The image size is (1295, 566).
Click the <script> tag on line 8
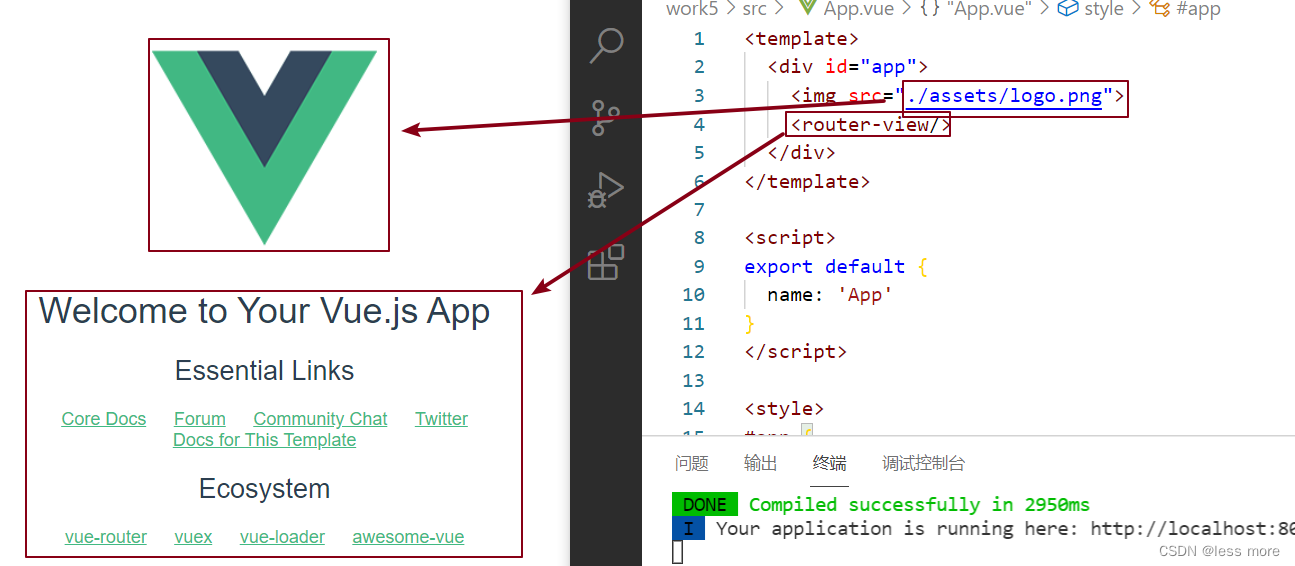pos(790,238)
